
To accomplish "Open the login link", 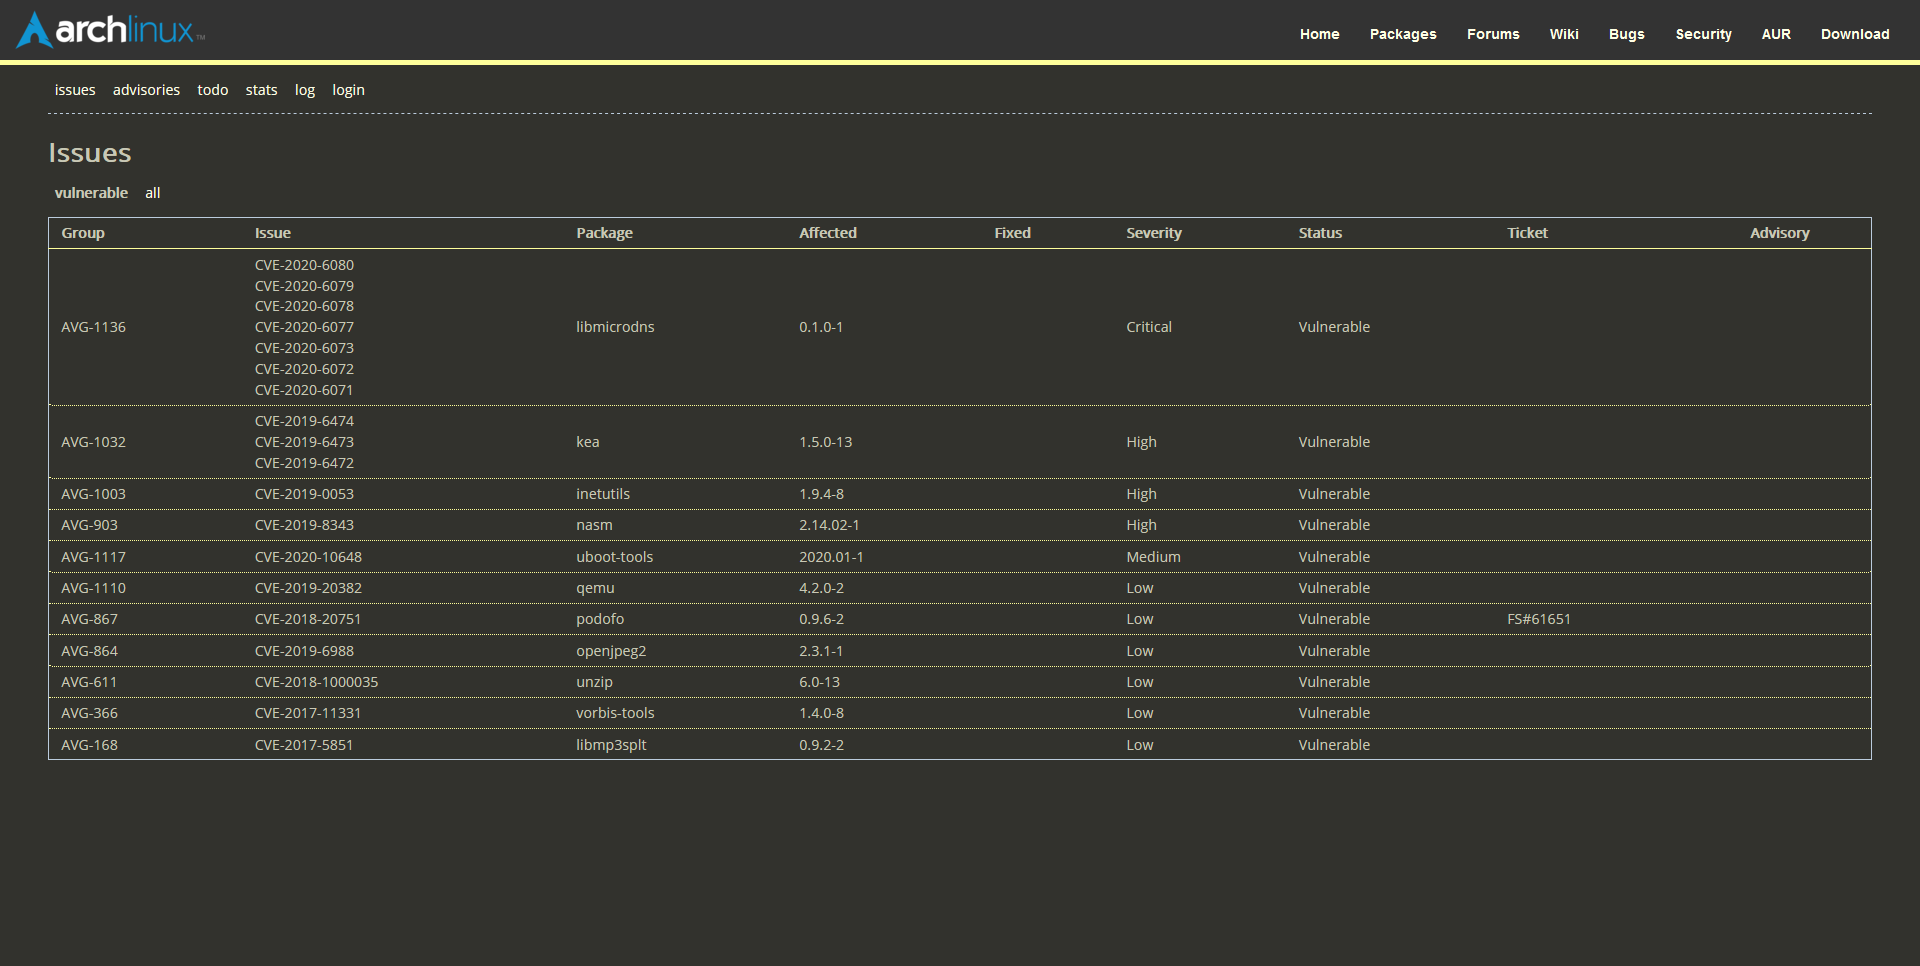I will pos(348,90).
